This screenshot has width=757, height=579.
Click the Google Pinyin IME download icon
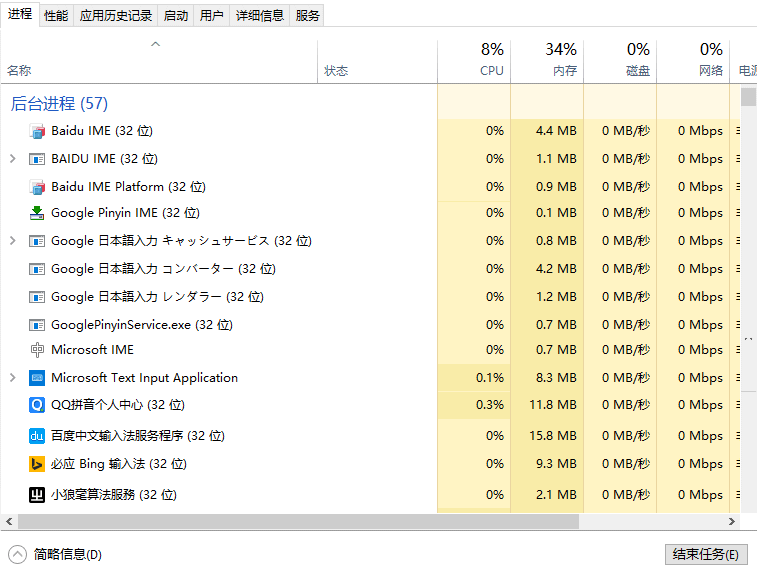37,213
